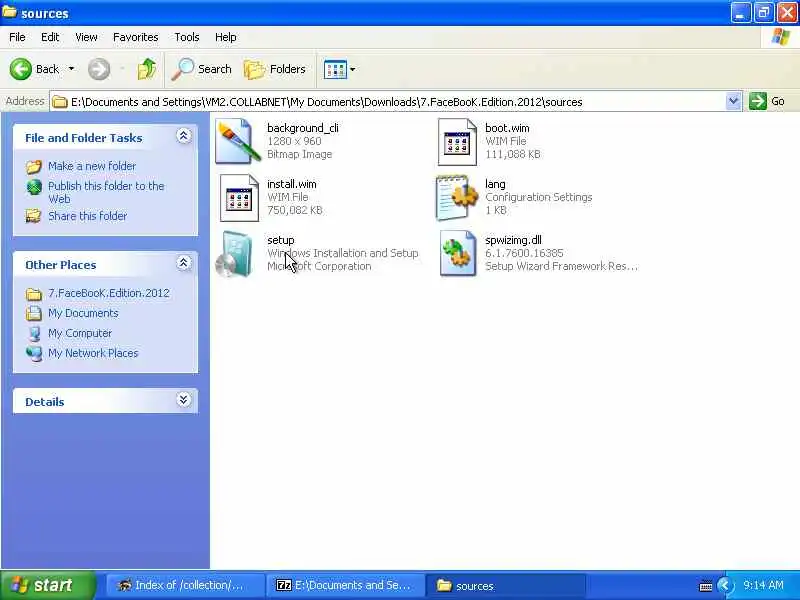Viewport: 800px width, 600px height.
Task: Open the Search pane
Action: (202, 69)
